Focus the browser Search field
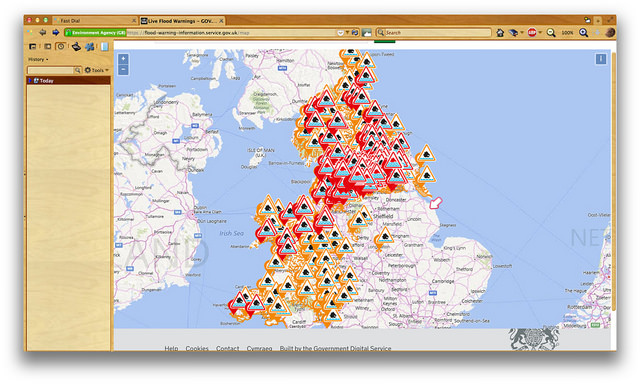This screenshot has width=640, height=384. click(x=438, y=33)
